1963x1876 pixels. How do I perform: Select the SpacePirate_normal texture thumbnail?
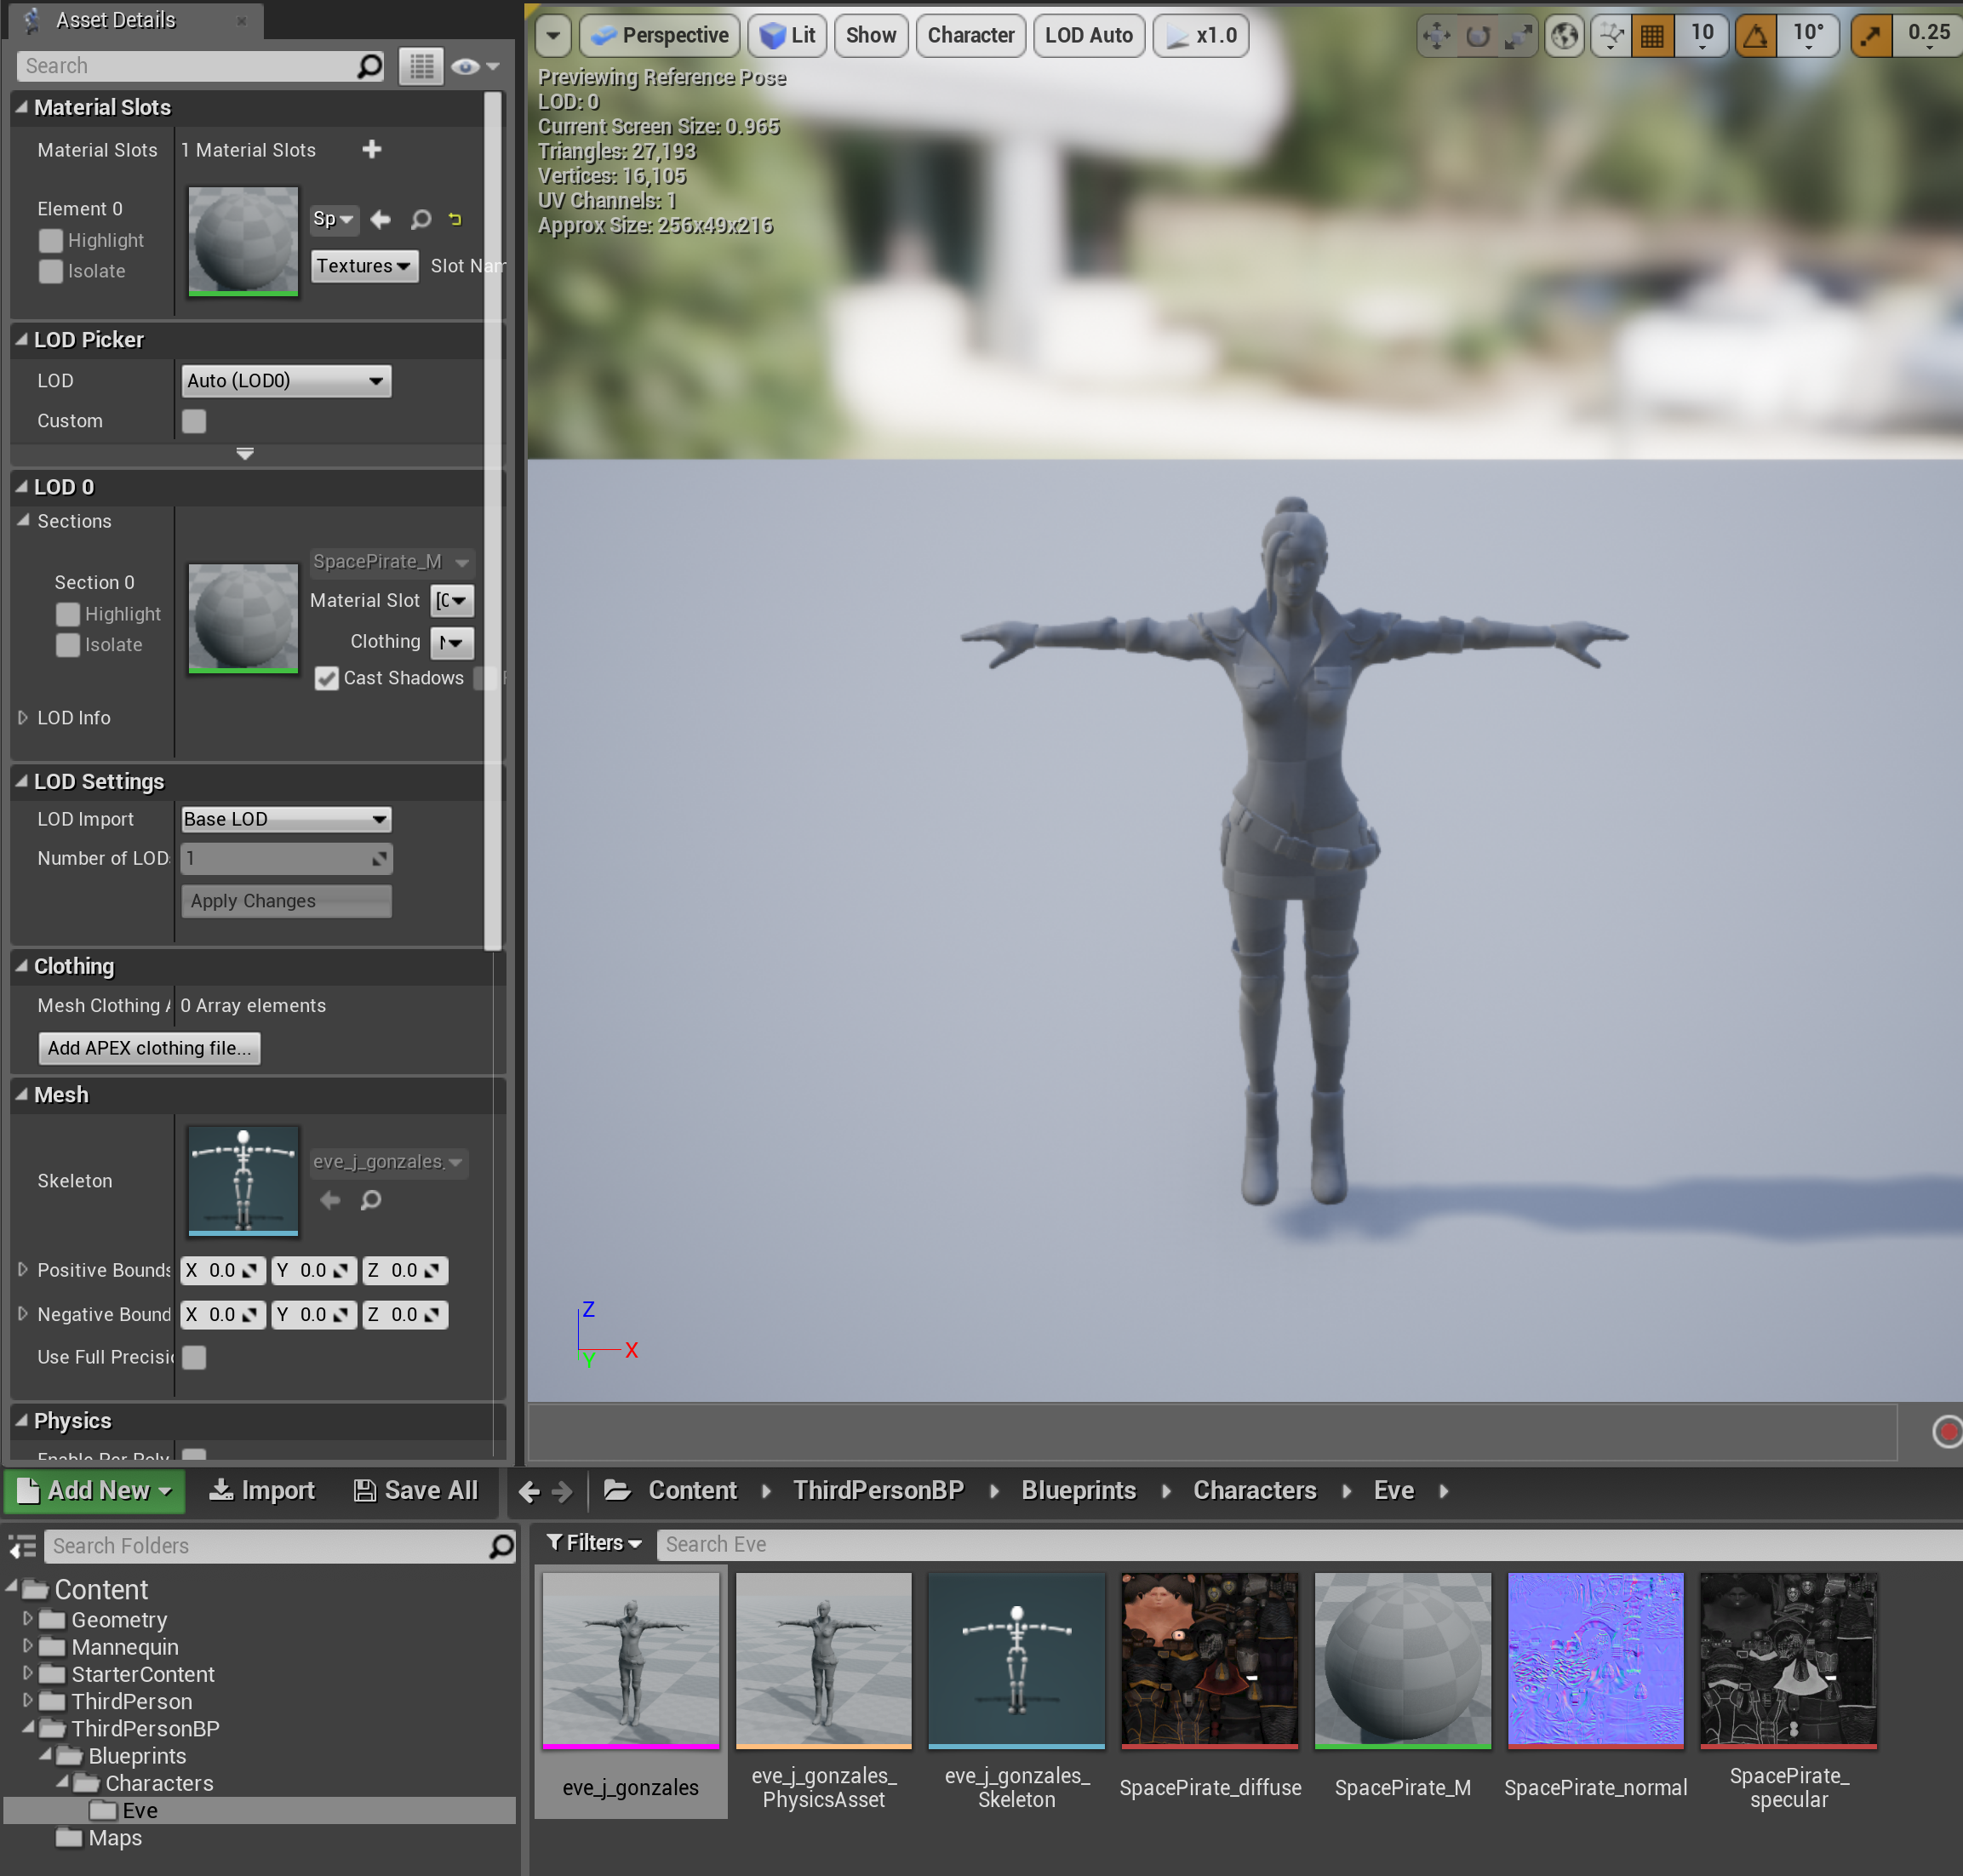click(1595, 1660)
